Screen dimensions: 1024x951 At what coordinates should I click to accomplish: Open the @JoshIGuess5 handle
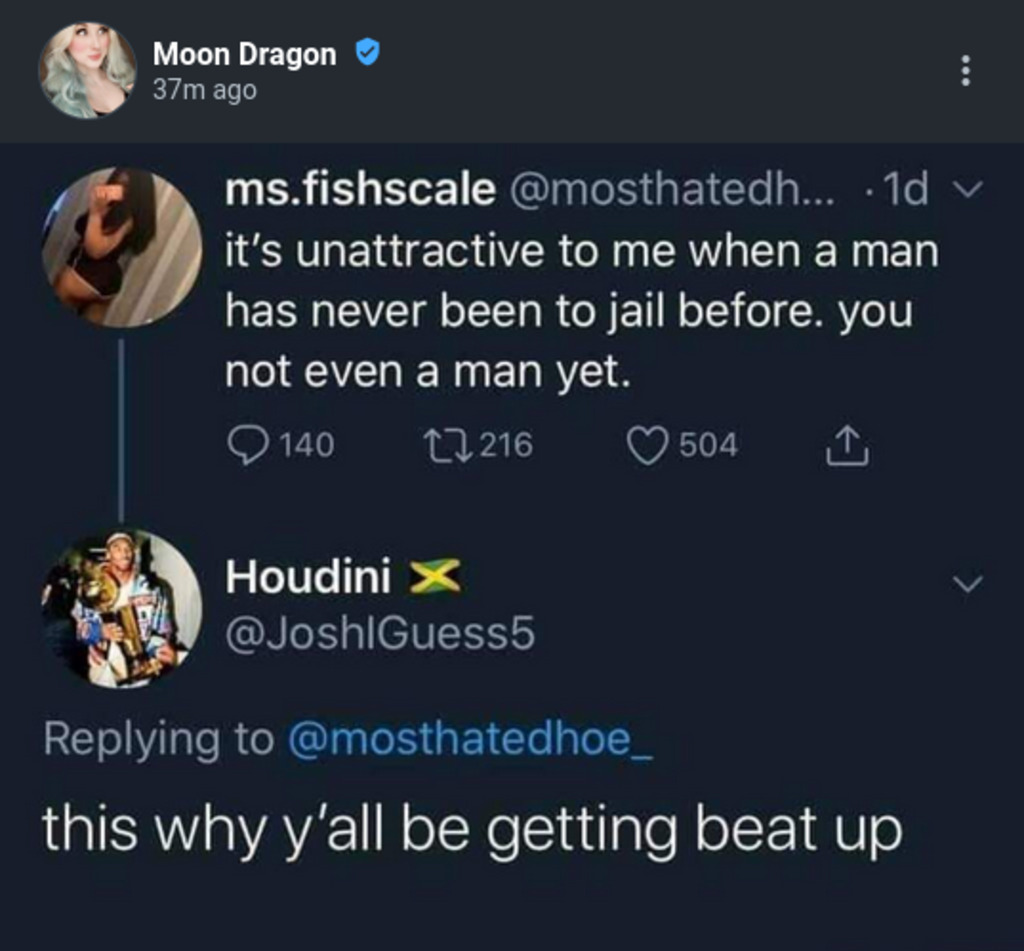(380, 634)
